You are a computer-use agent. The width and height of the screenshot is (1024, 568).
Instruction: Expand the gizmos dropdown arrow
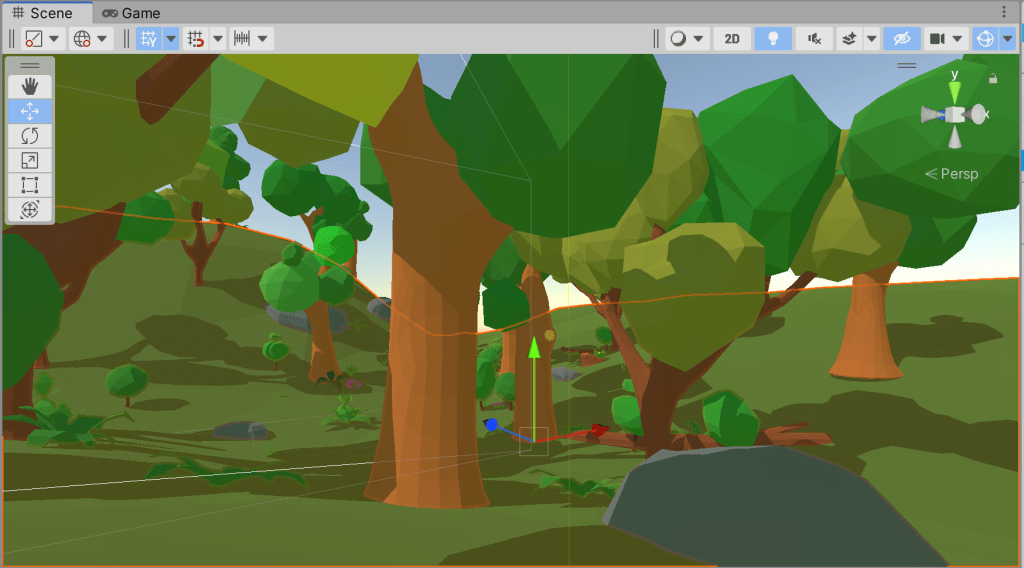tap(1007, 39)
